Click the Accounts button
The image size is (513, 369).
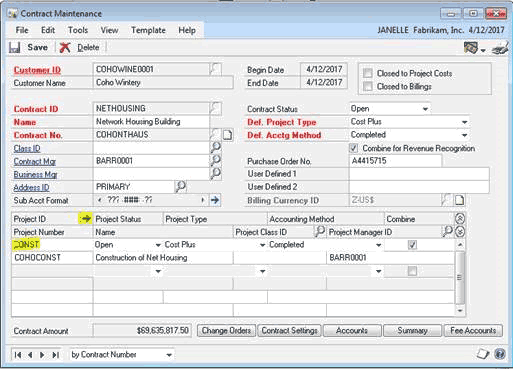(x=352, y=331)
